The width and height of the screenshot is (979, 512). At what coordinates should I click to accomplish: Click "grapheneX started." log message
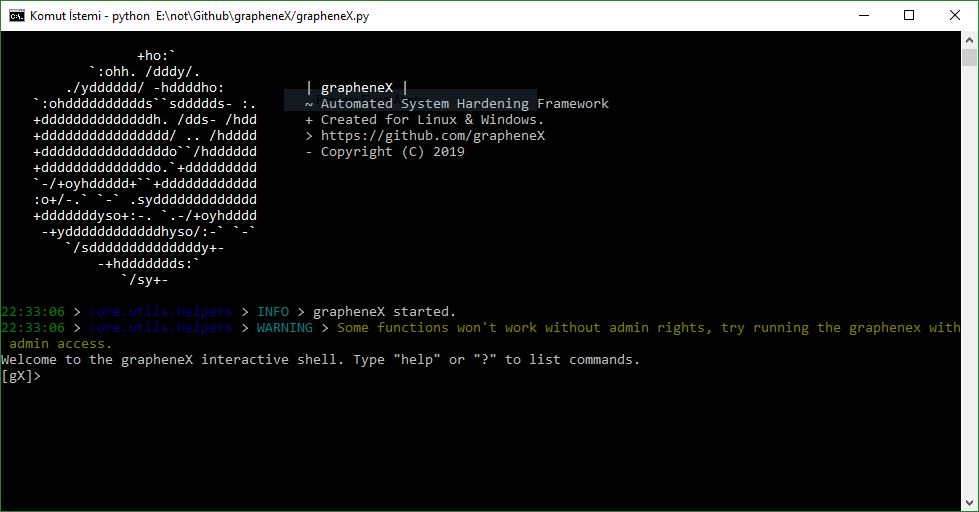[x=385, y=312]
